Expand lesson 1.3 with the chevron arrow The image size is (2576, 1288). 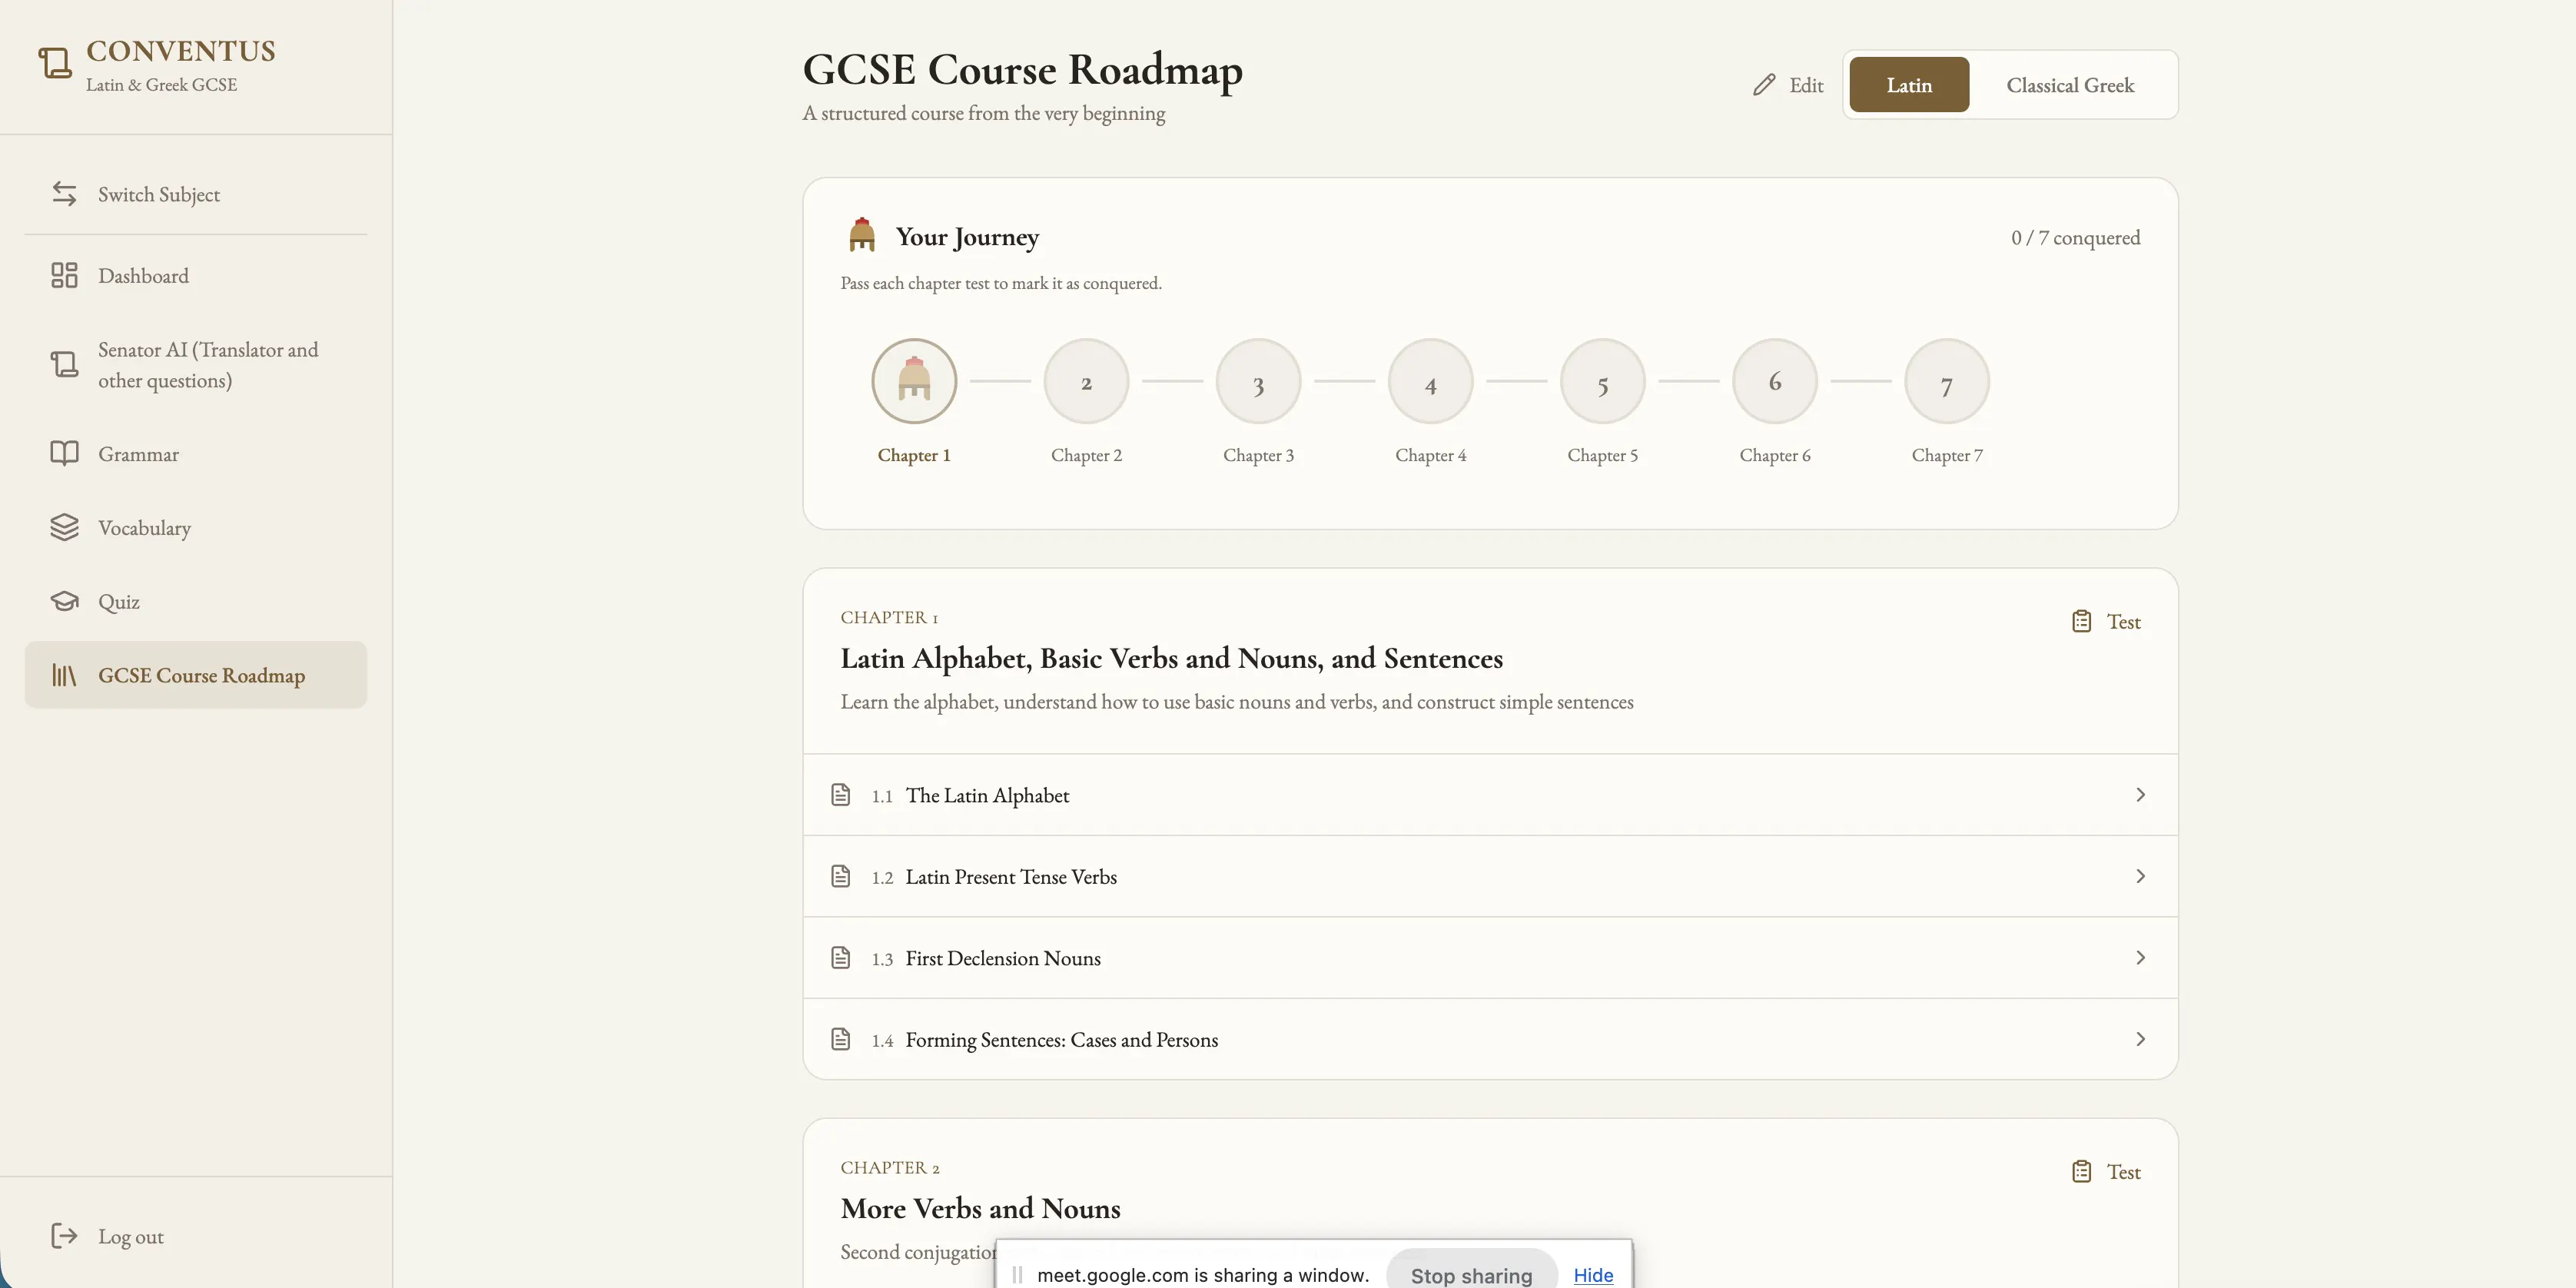click(2140, 958)
